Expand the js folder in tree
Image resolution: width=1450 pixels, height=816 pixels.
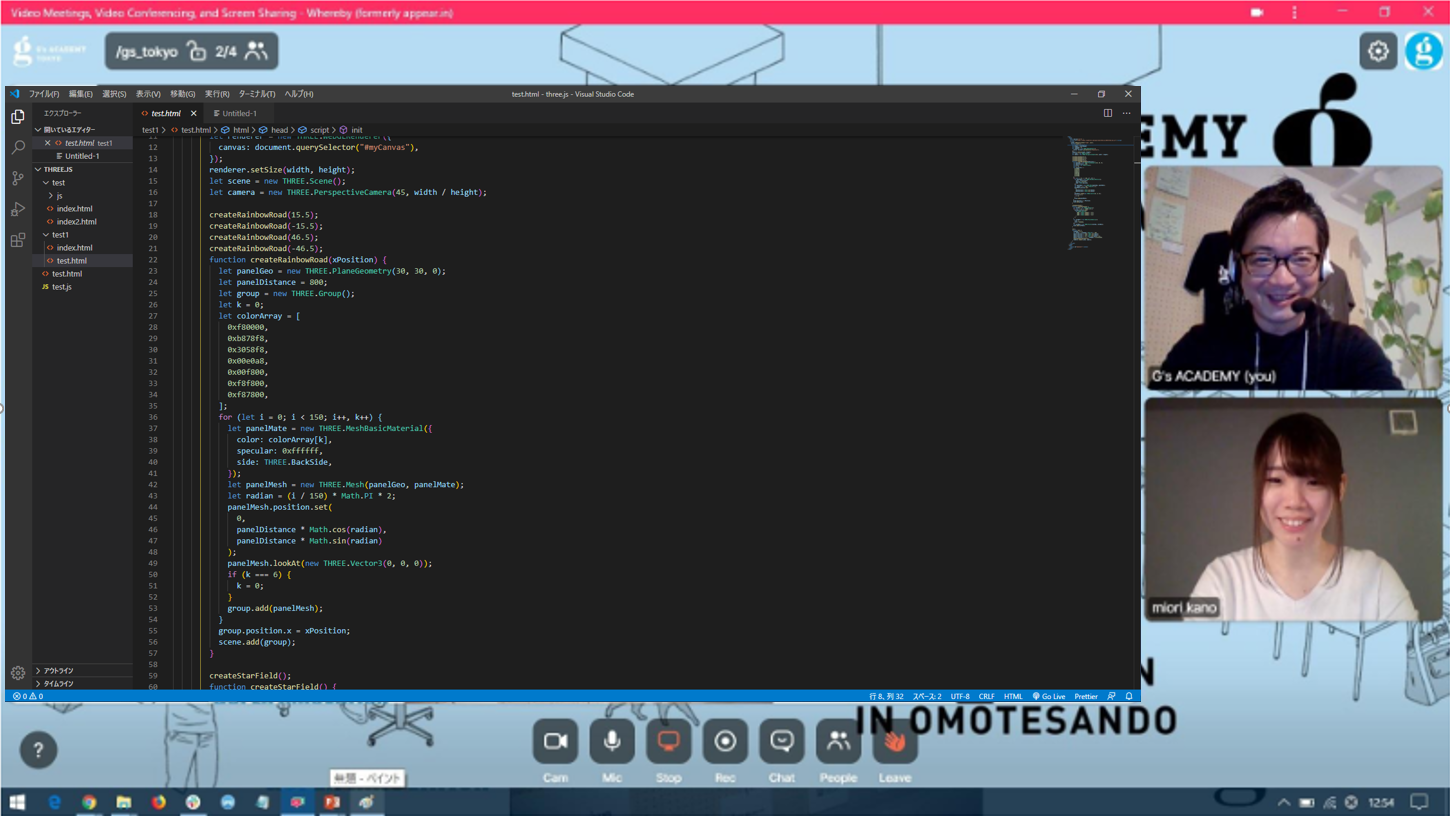[x=59, y=196]
